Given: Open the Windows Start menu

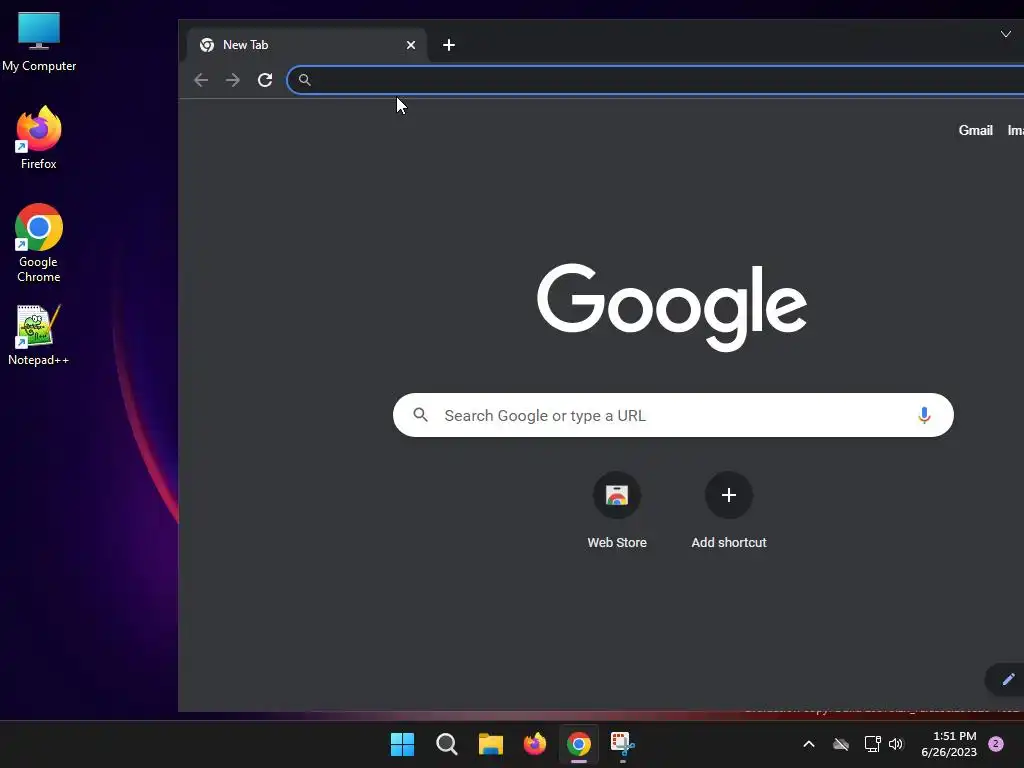Looking at the screenshot, I should click(402, 744).
